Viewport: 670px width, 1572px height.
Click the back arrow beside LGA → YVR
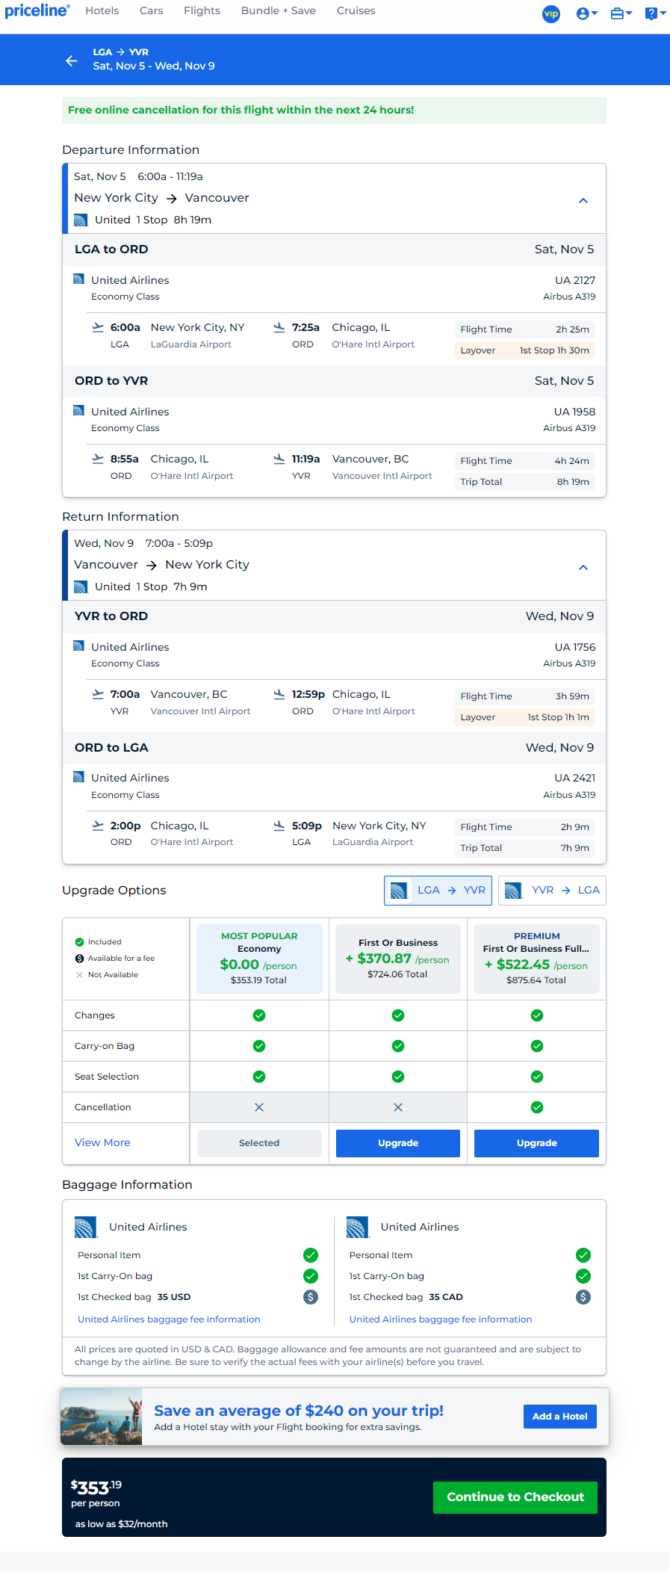pyautogui.click(x=71, y=60)
